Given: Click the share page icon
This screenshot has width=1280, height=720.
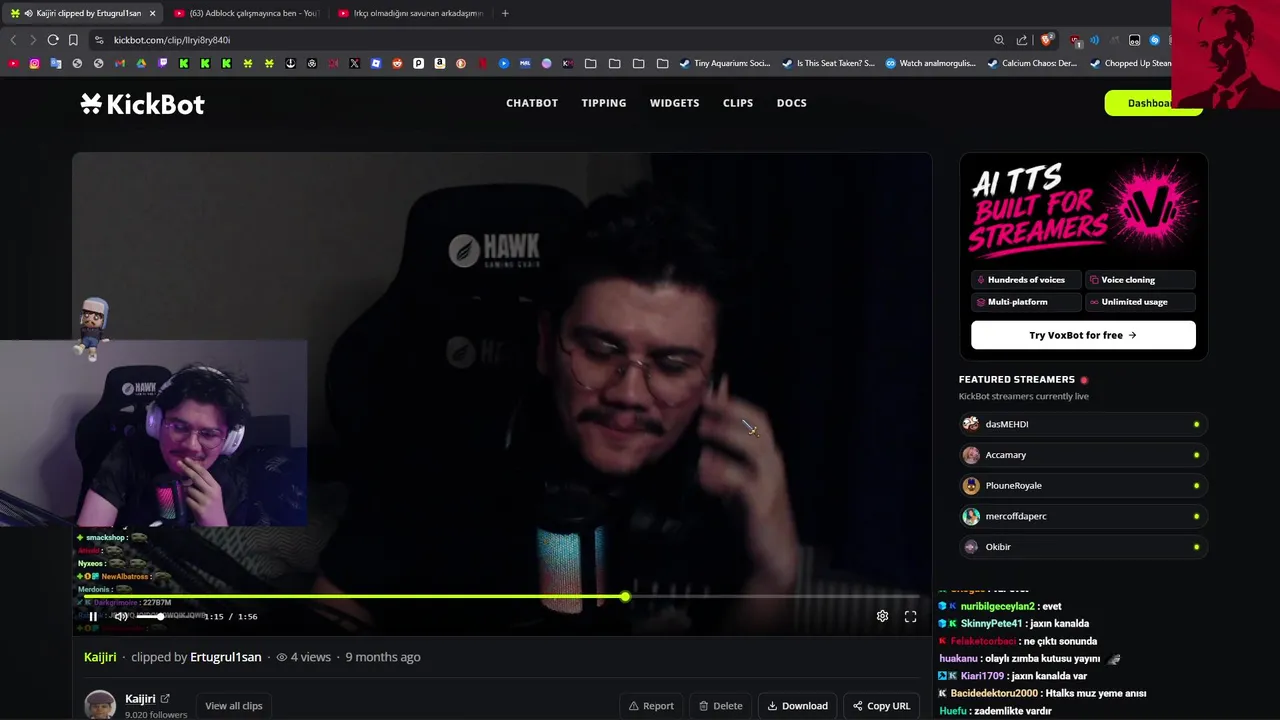Looking at the screenshot, I should [x=1022, y=40].
